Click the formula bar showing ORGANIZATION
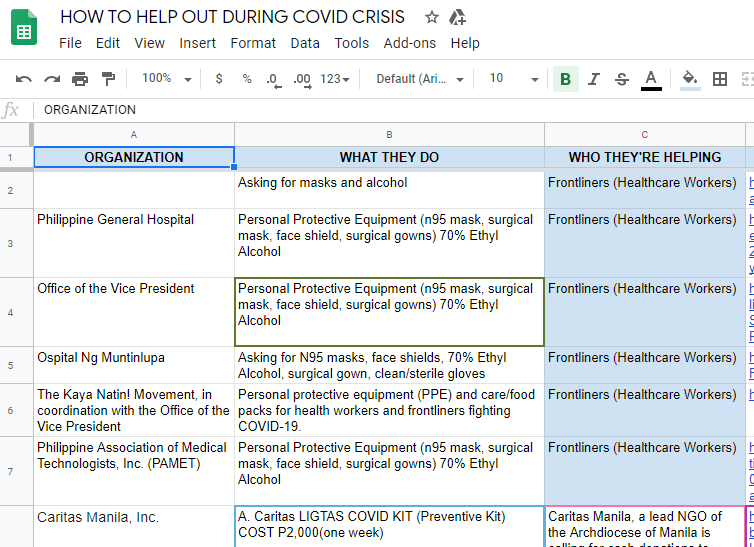The height and width of the screenshot is (547, 754). pyautogui.click(x=394, y=110)
